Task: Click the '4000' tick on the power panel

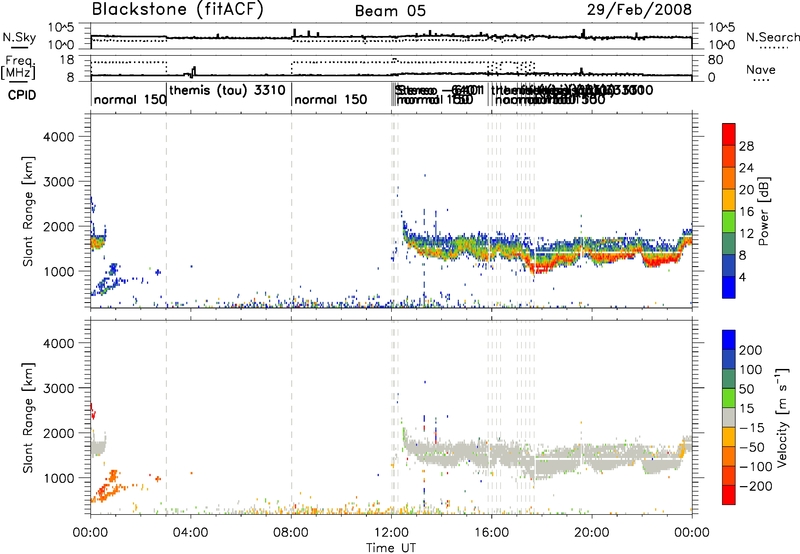Action: tap(58, 137)
